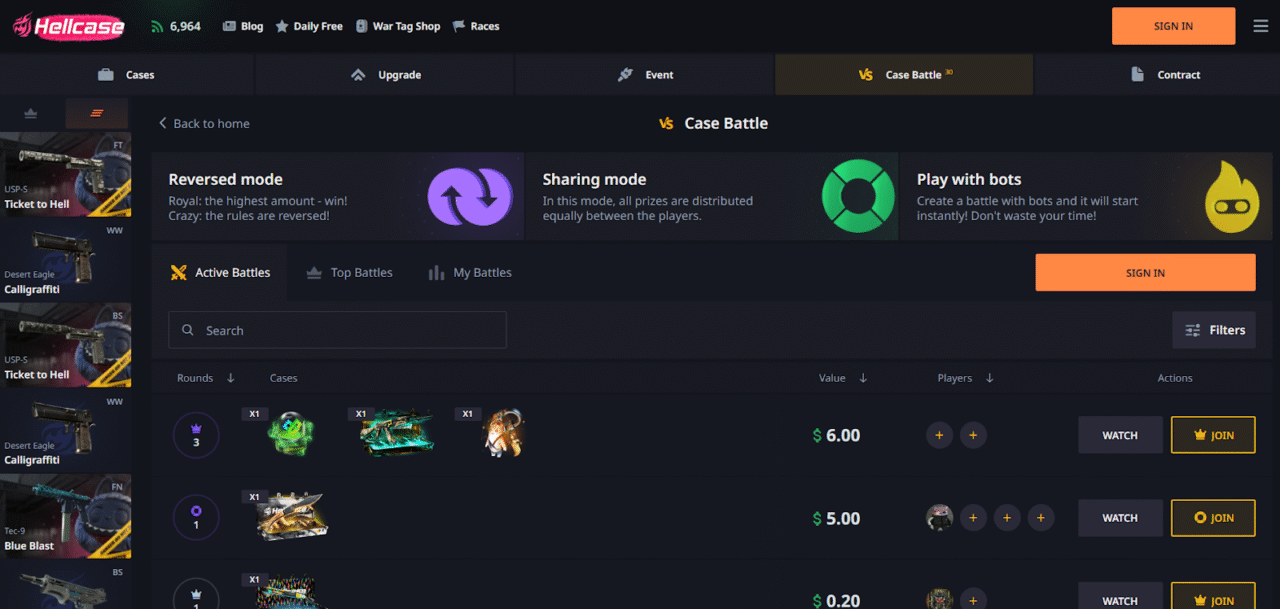This screenshot has width=1280, height=609.
Task: Select the Case Battle tab
Action: (904, 75)
